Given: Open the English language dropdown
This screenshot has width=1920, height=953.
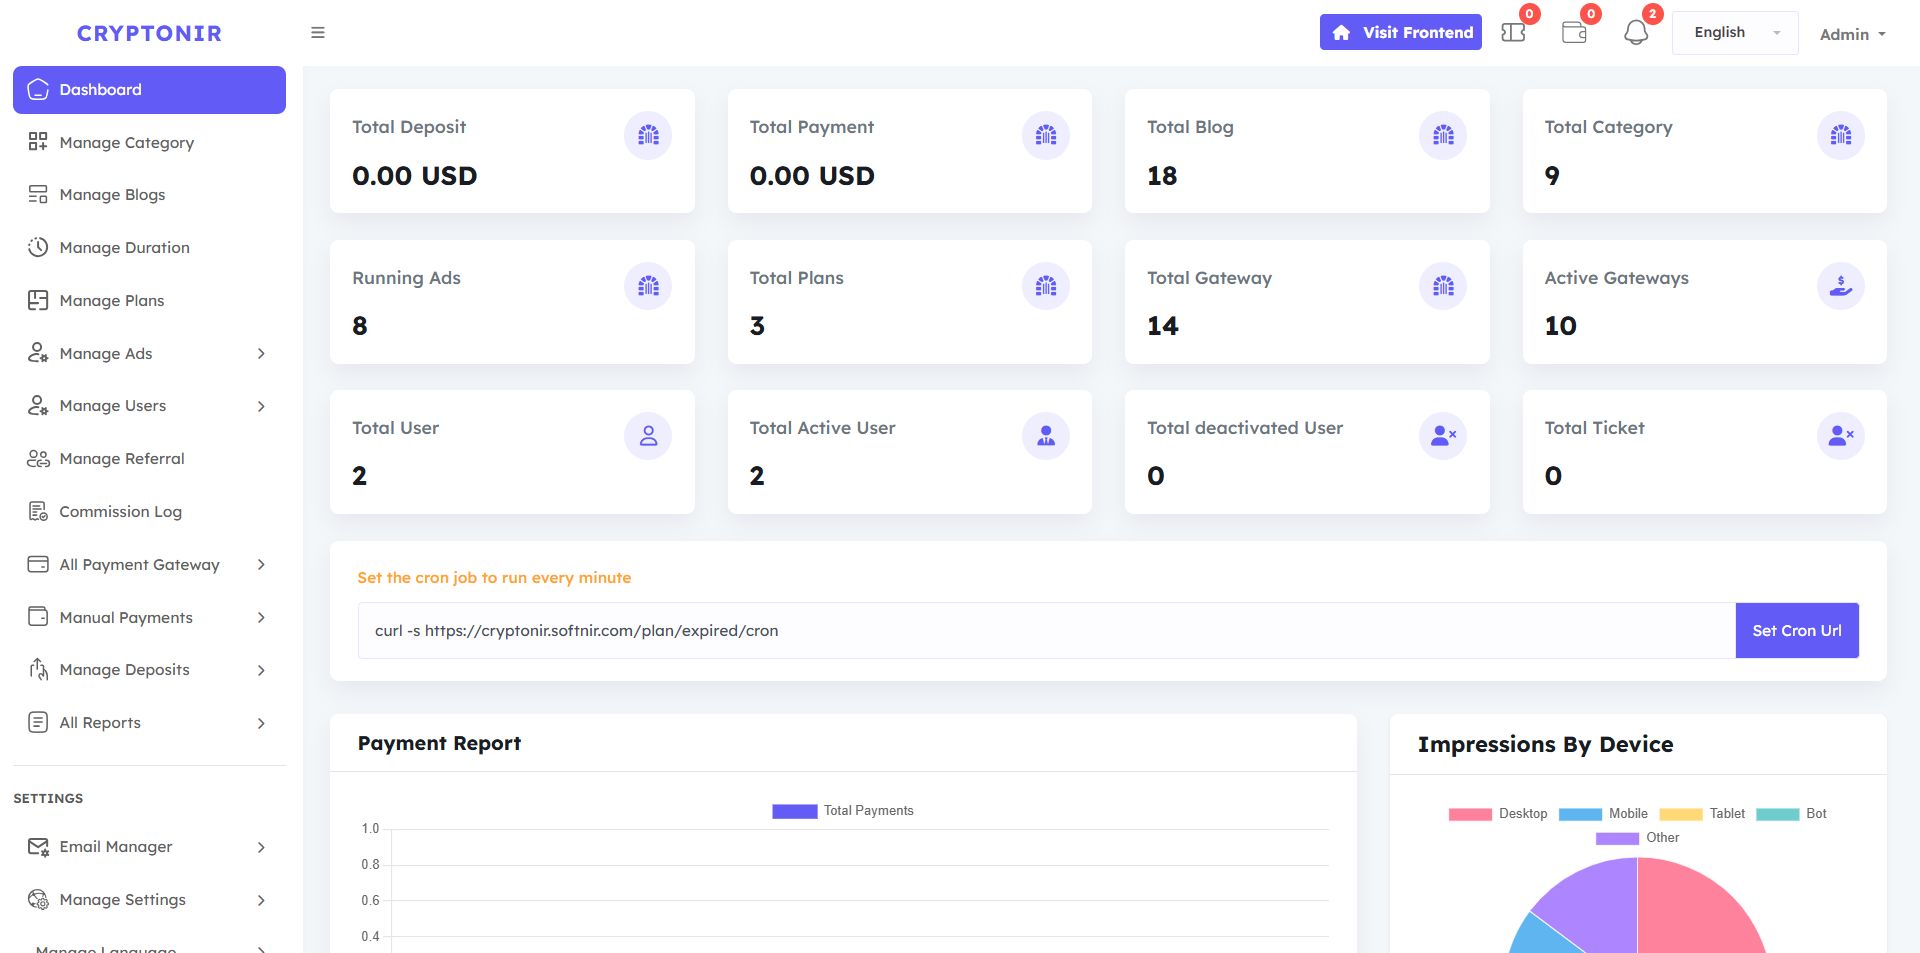Looking at the screenshot, I should [1735, 33].
